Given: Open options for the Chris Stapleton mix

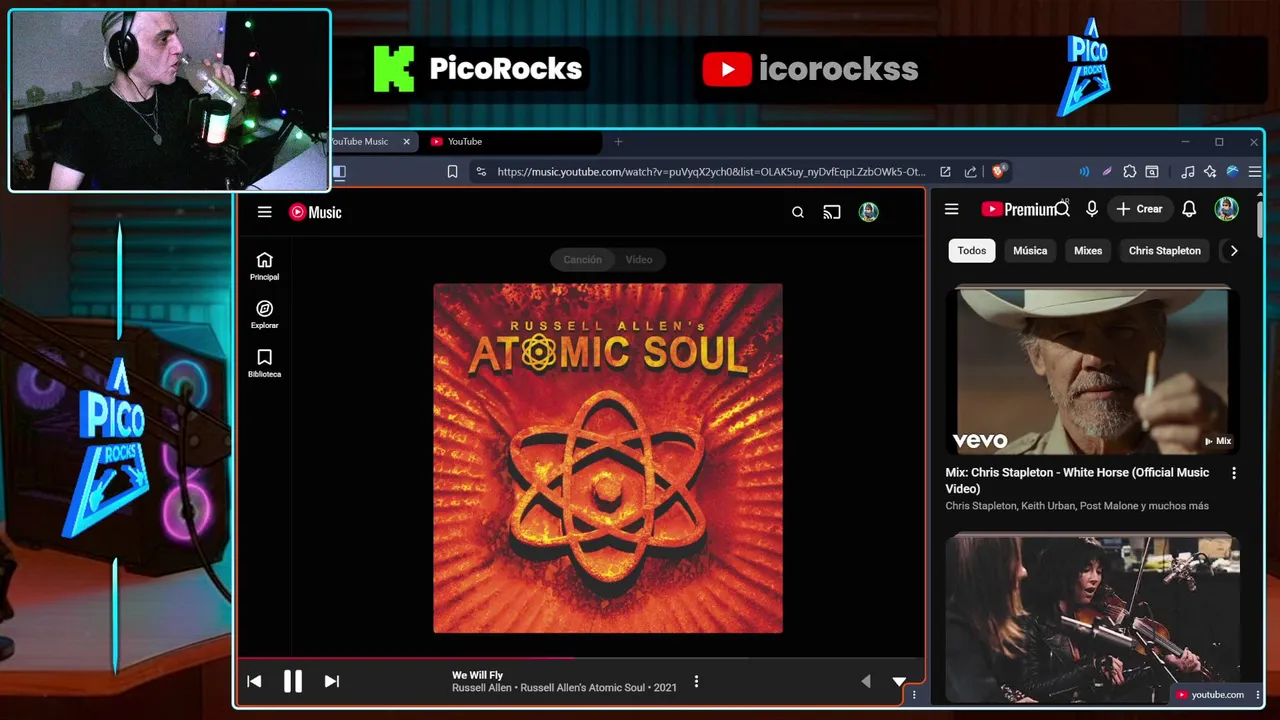Looking at the screenshot, I should tap(1233, 473).
